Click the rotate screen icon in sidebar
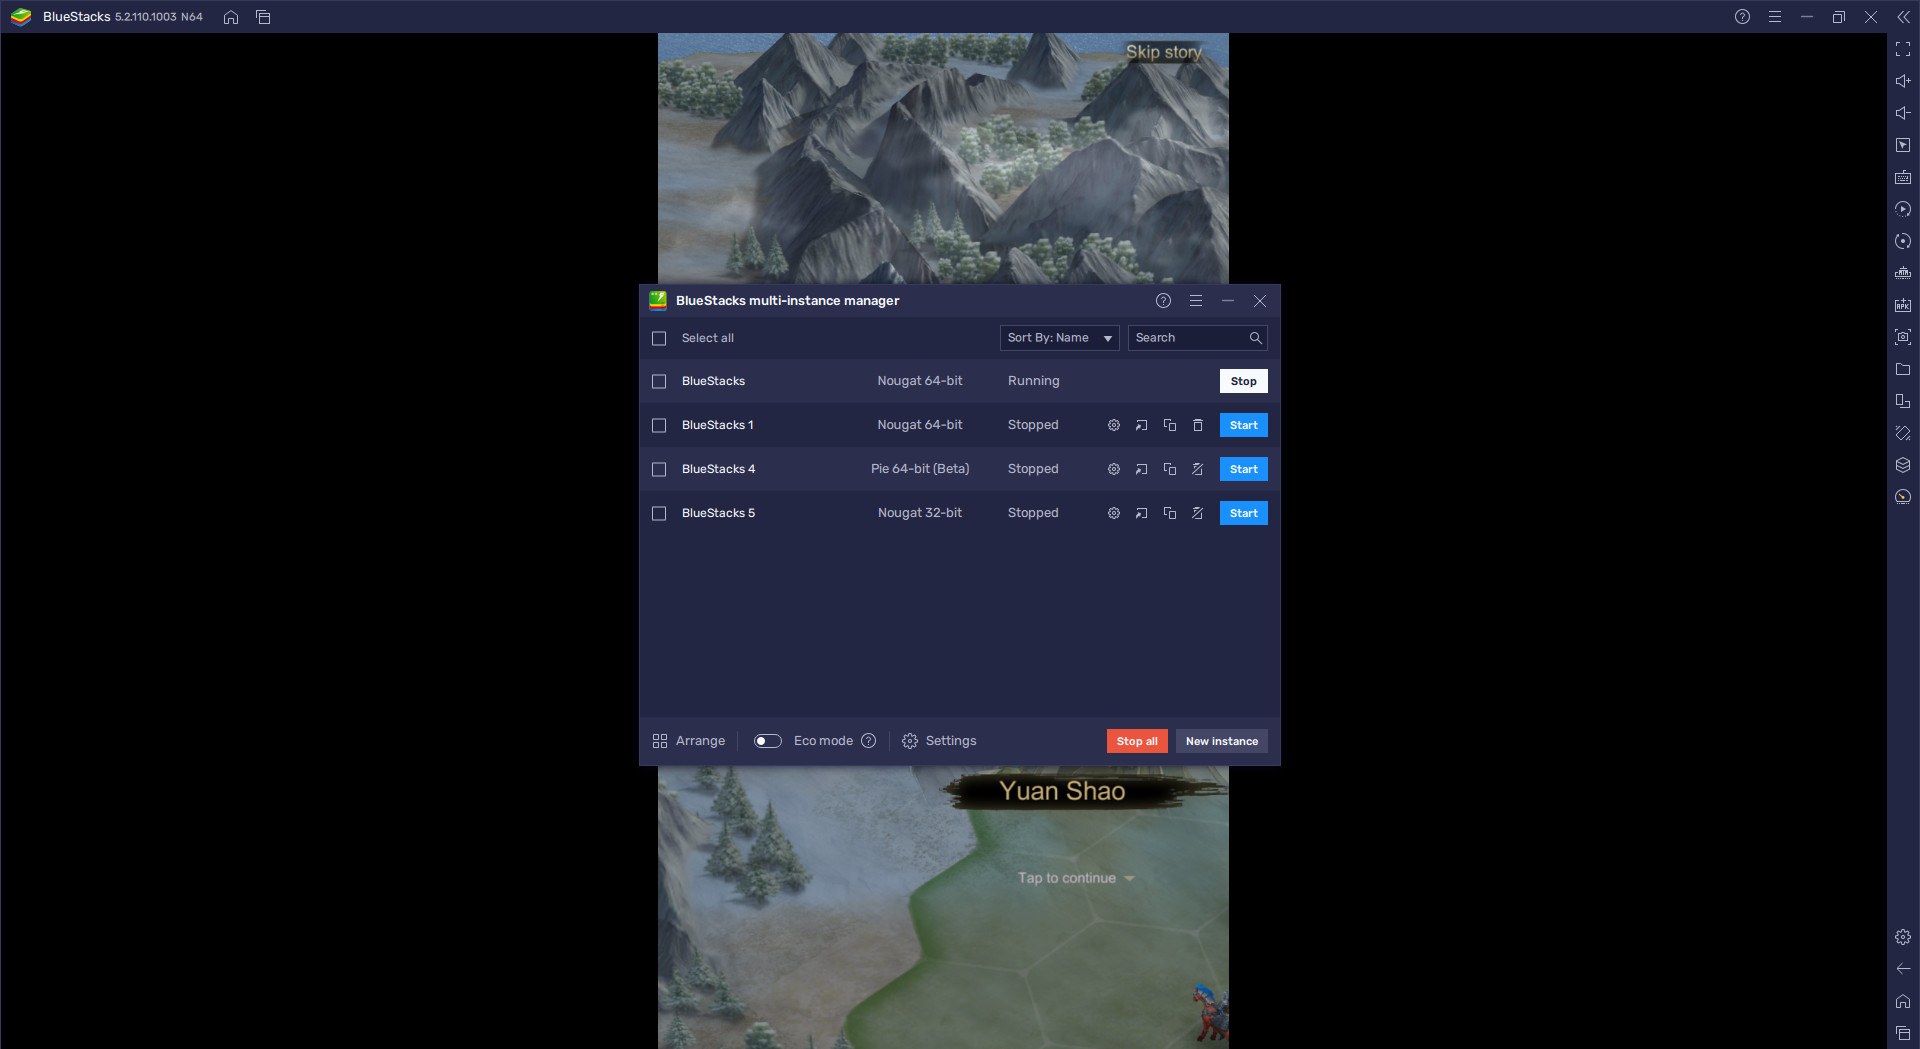1920x1049 pixels. [x=1902, y=401]
